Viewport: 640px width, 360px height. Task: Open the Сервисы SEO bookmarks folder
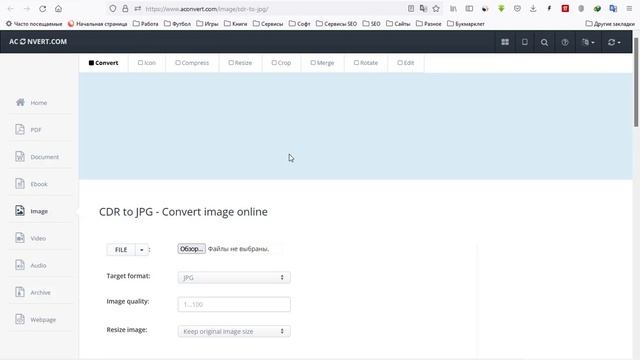pos(336,24)
